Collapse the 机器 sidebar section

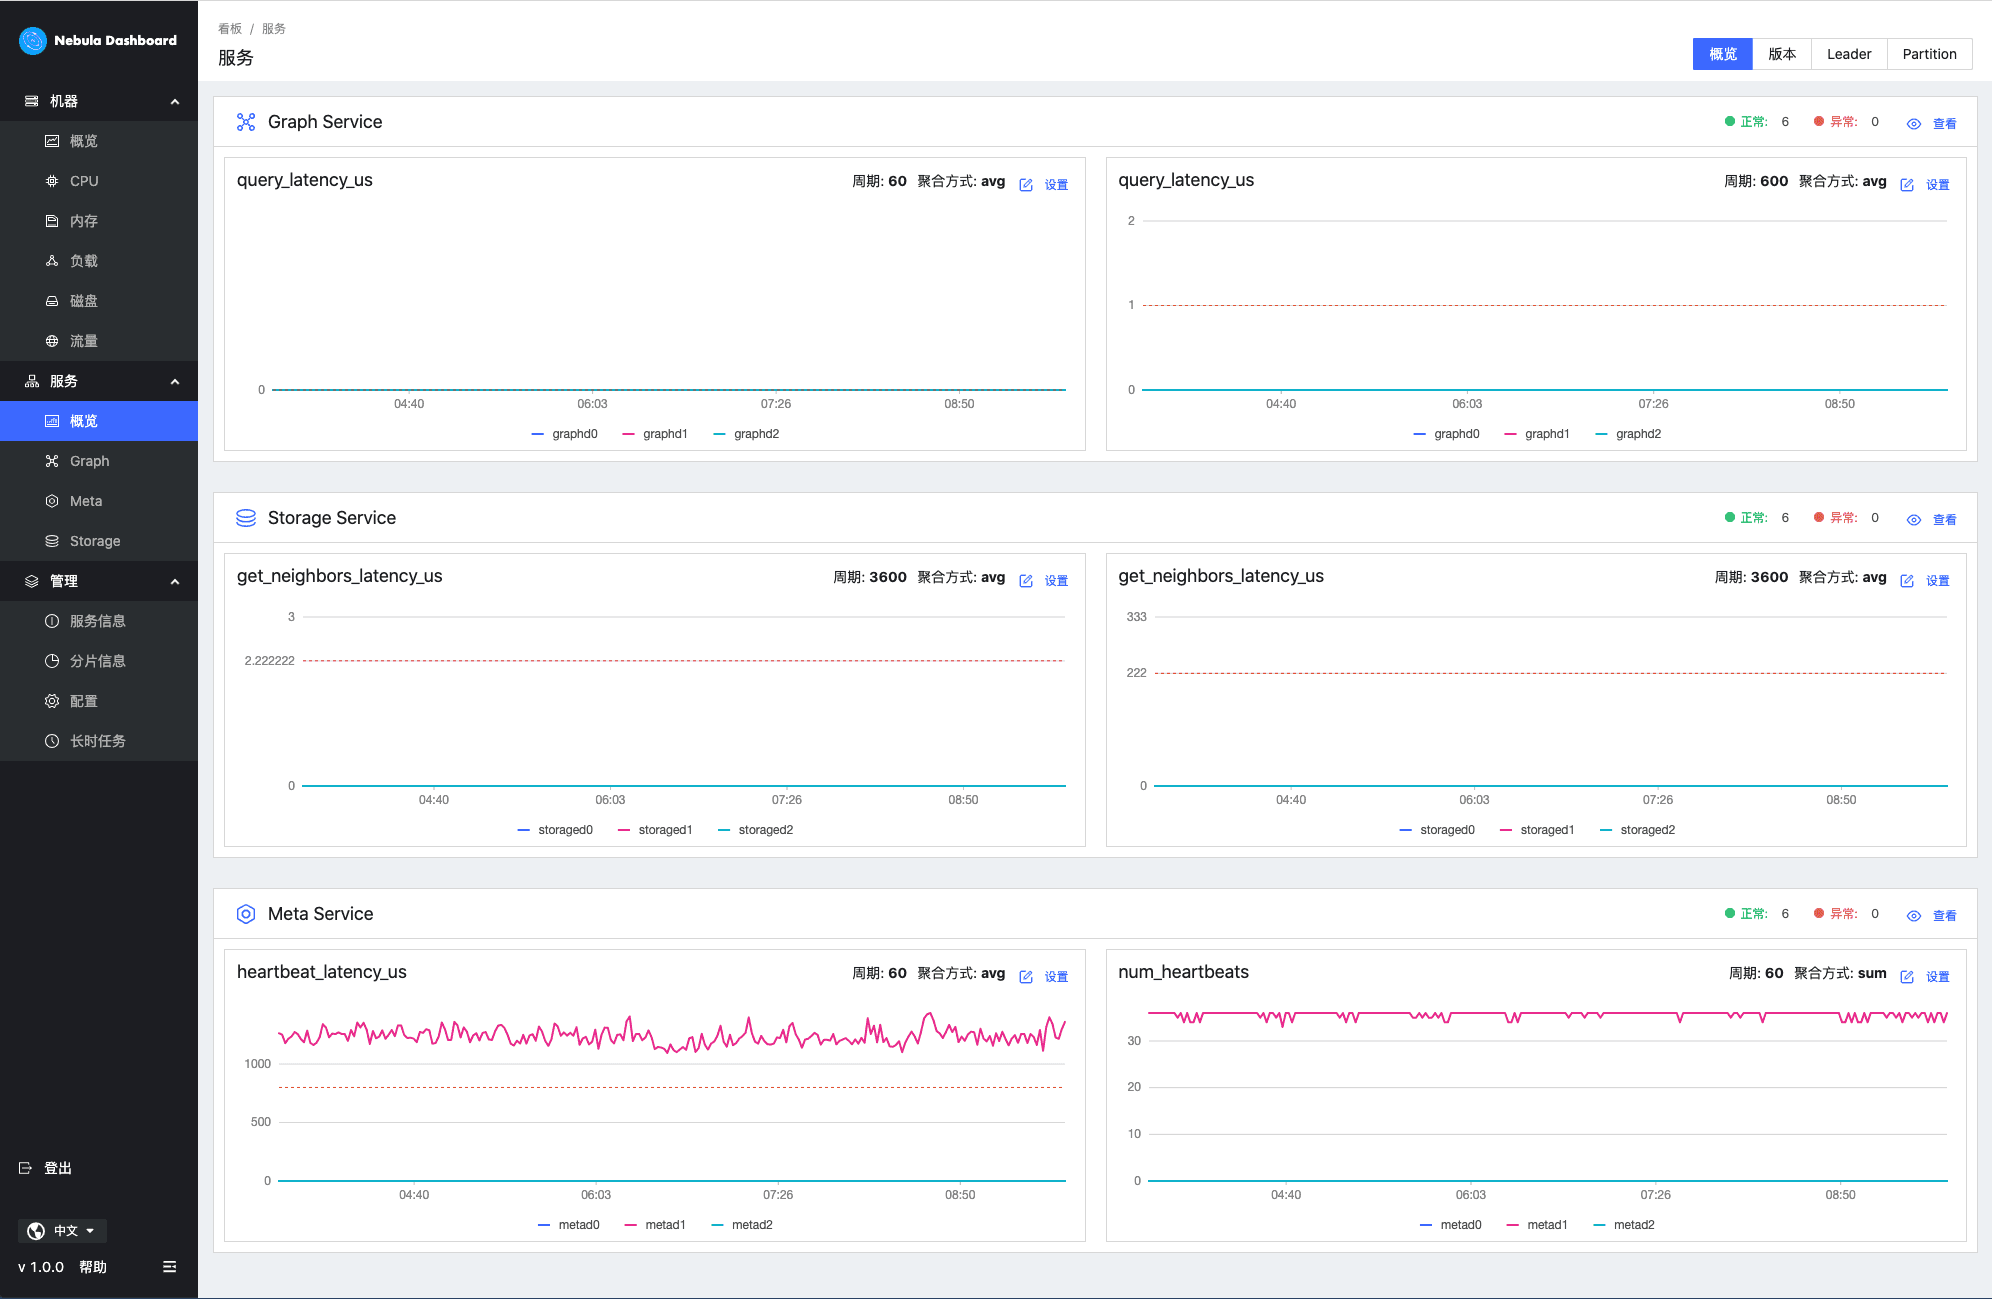click(x=175, y=101)
